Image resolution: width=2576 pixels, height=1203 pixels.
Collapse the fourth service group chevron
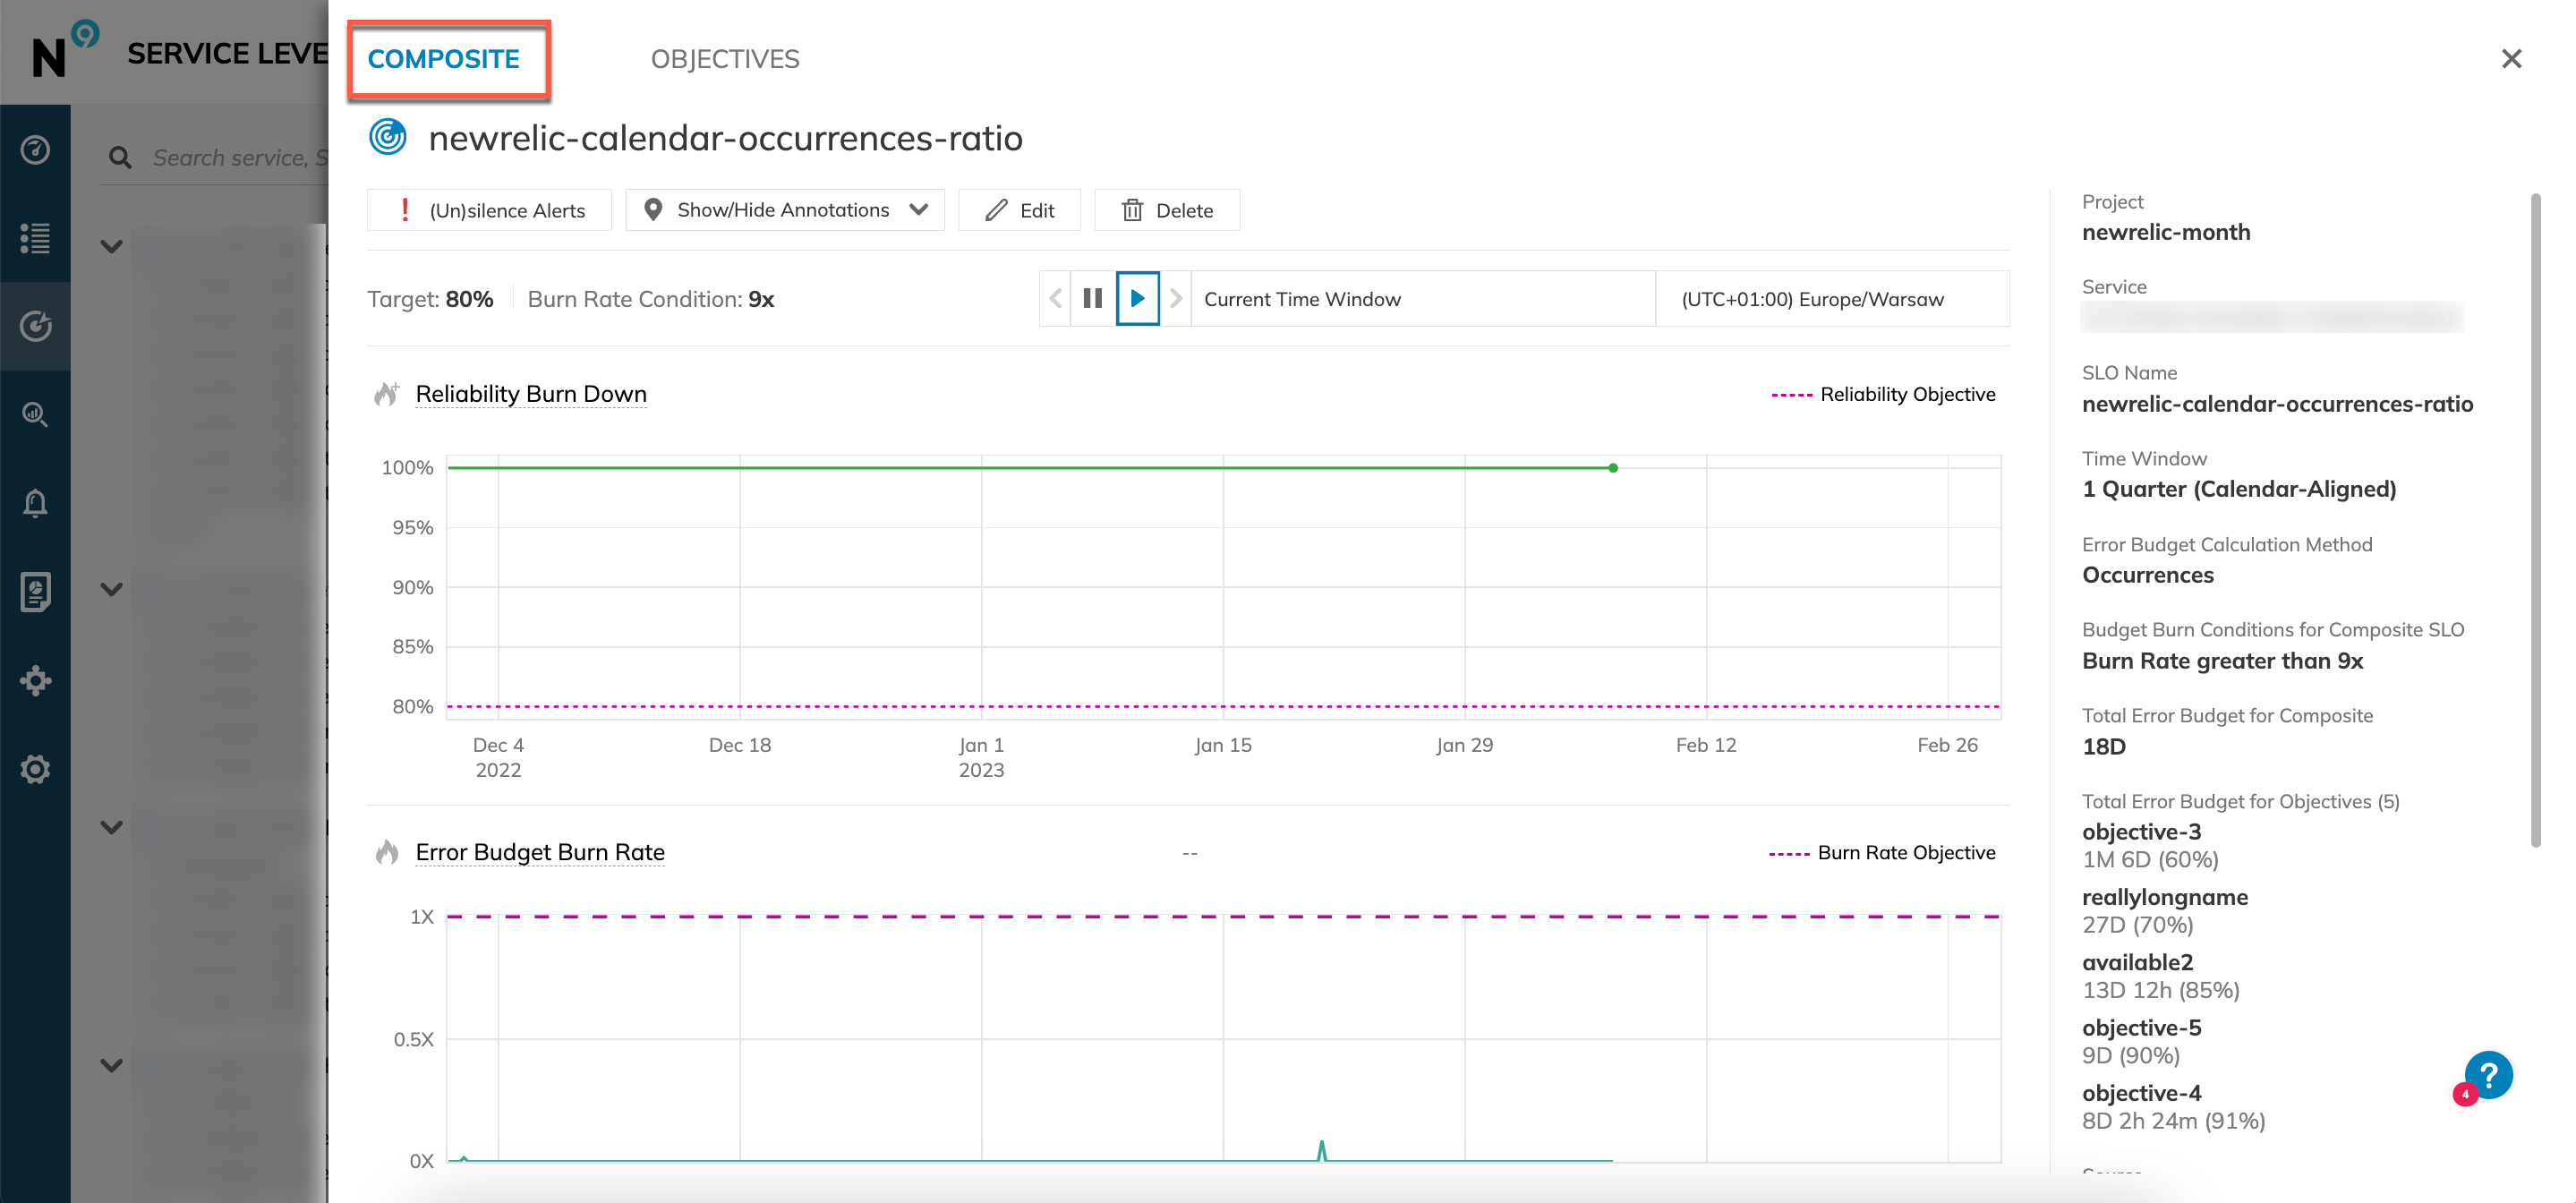coord(112,1065)
